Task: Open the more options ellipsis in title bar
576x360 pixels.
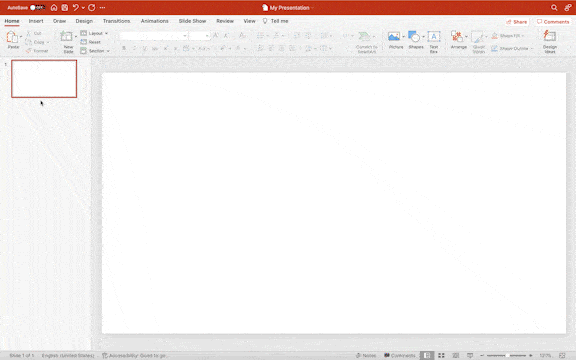Action: pos(102,7)
